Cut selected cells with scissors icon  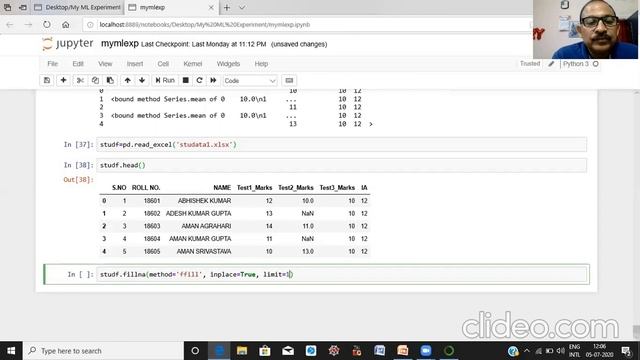80,80
